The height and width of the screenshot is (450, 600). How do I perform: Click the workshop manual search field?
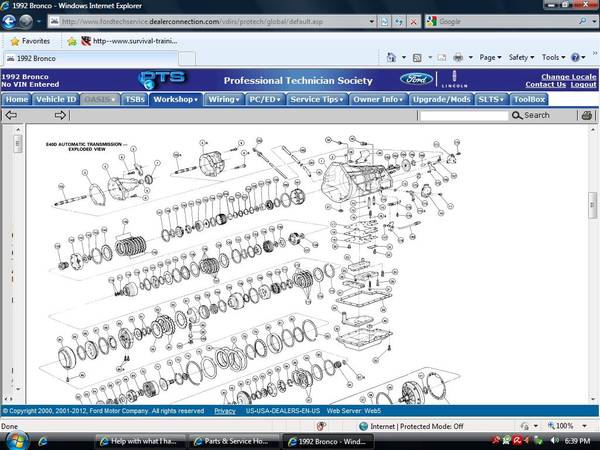(x=464, y=115)
